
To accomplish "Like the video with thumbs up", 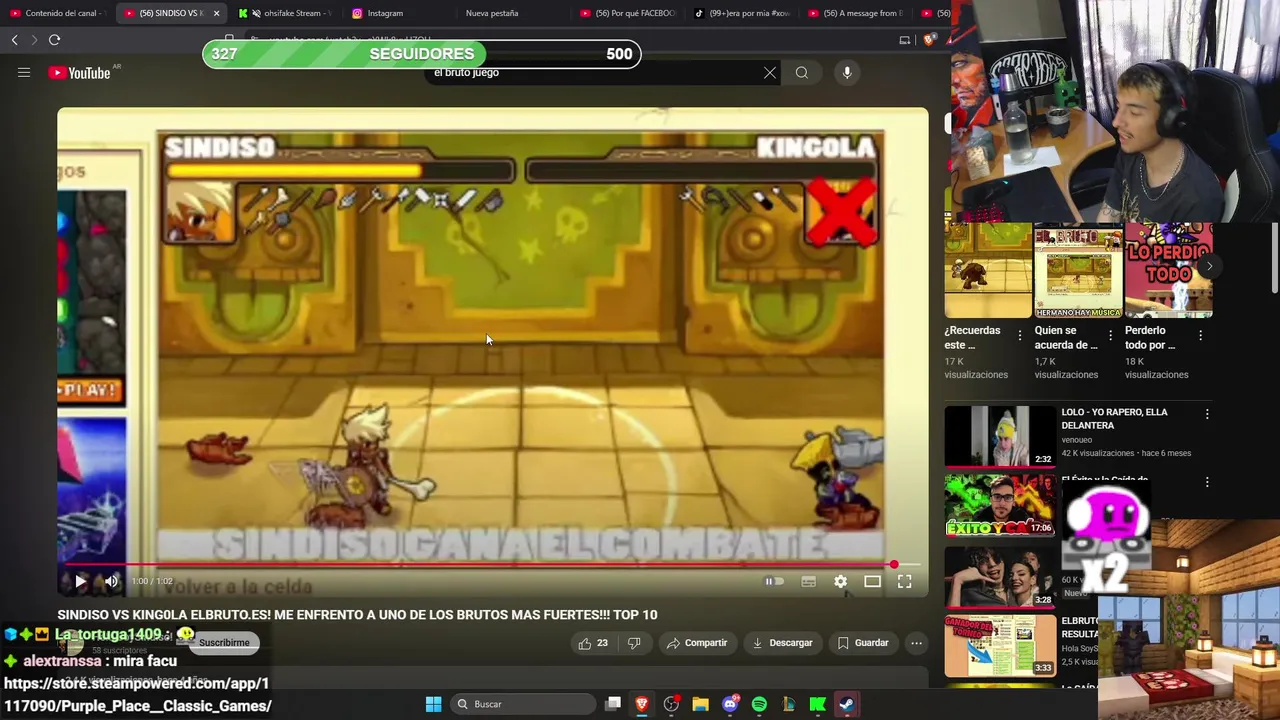I will coord(593,643).
